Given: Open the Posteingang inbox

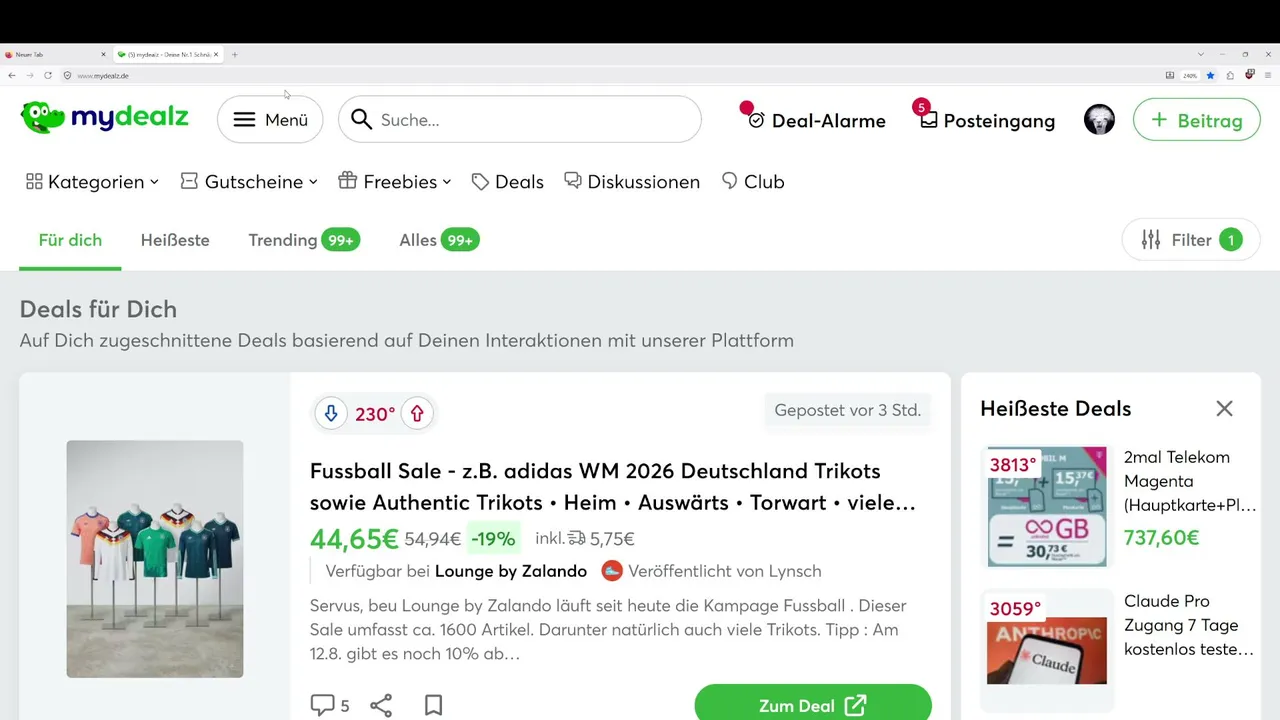Looking at the screenshot, I should coord(987,120).
